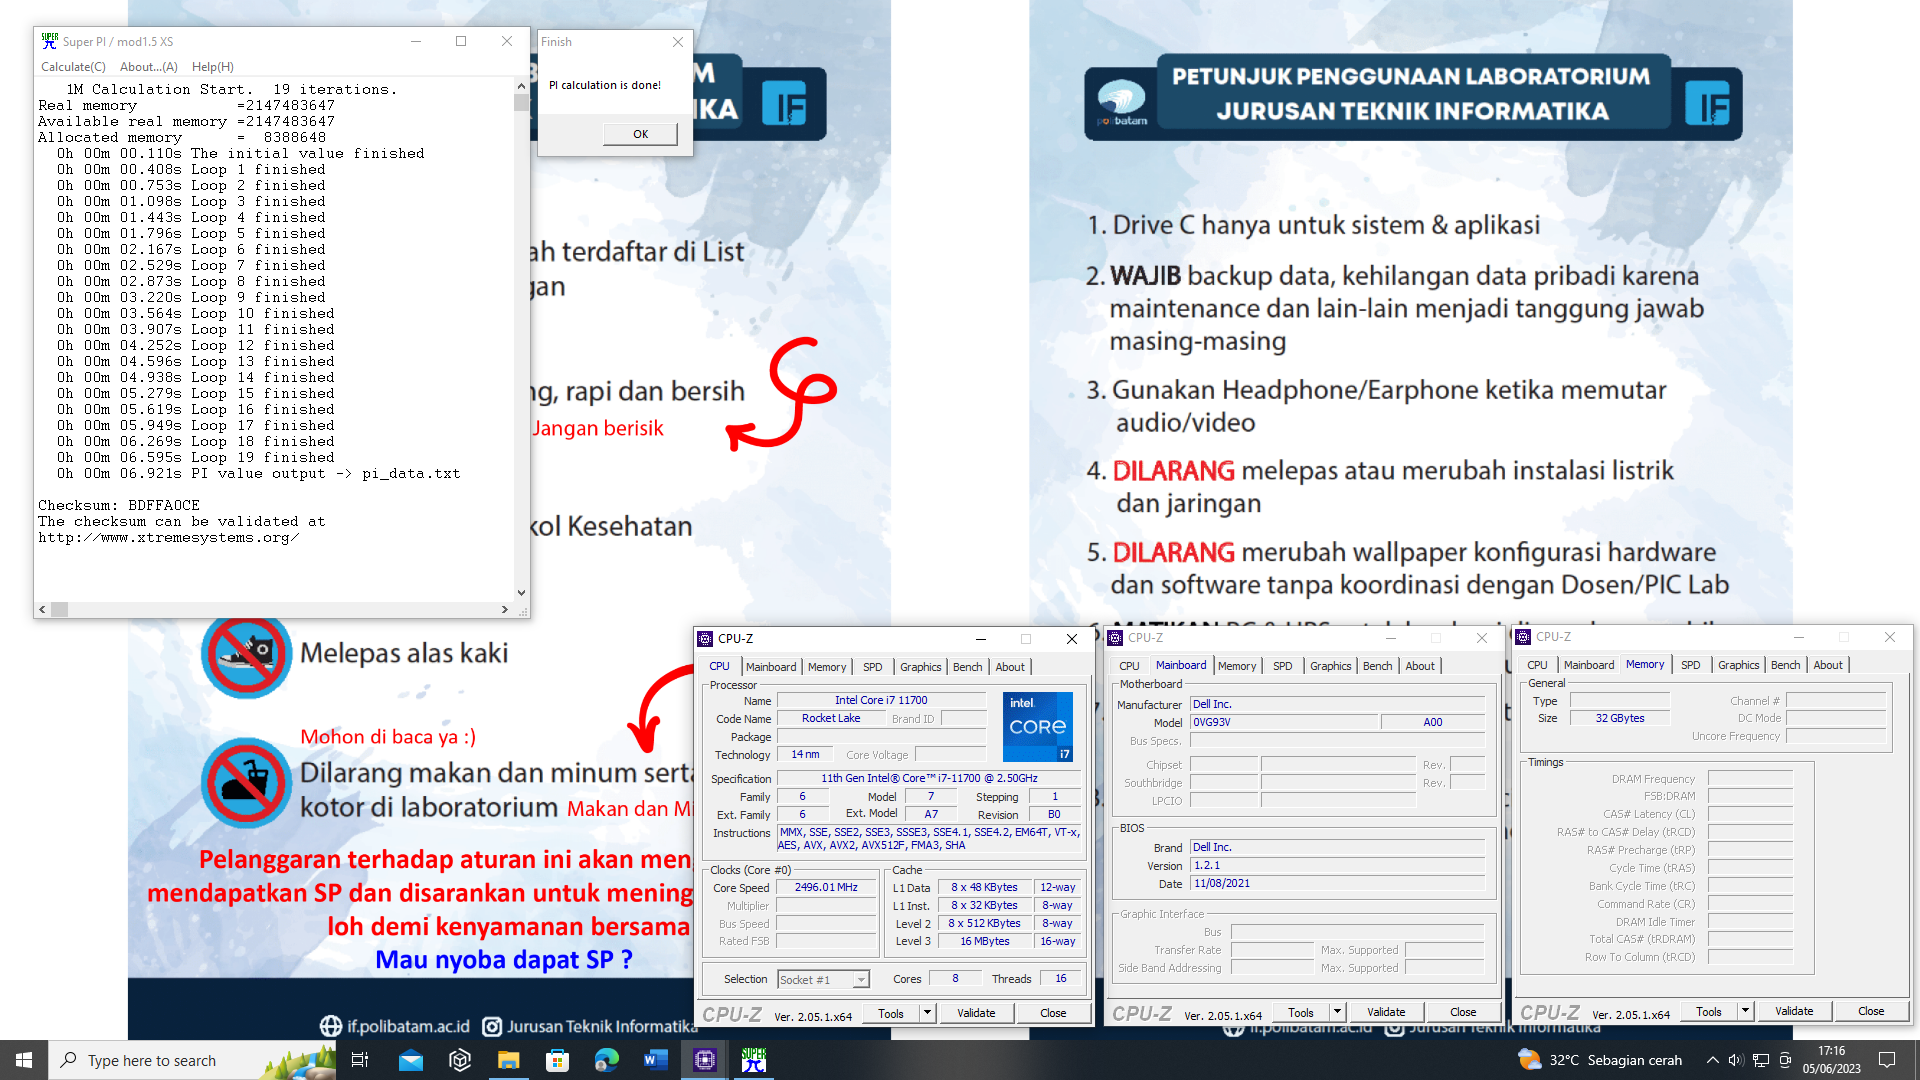Show hidden system tray icons
The image size is (1920, 1080).
1712,1060
